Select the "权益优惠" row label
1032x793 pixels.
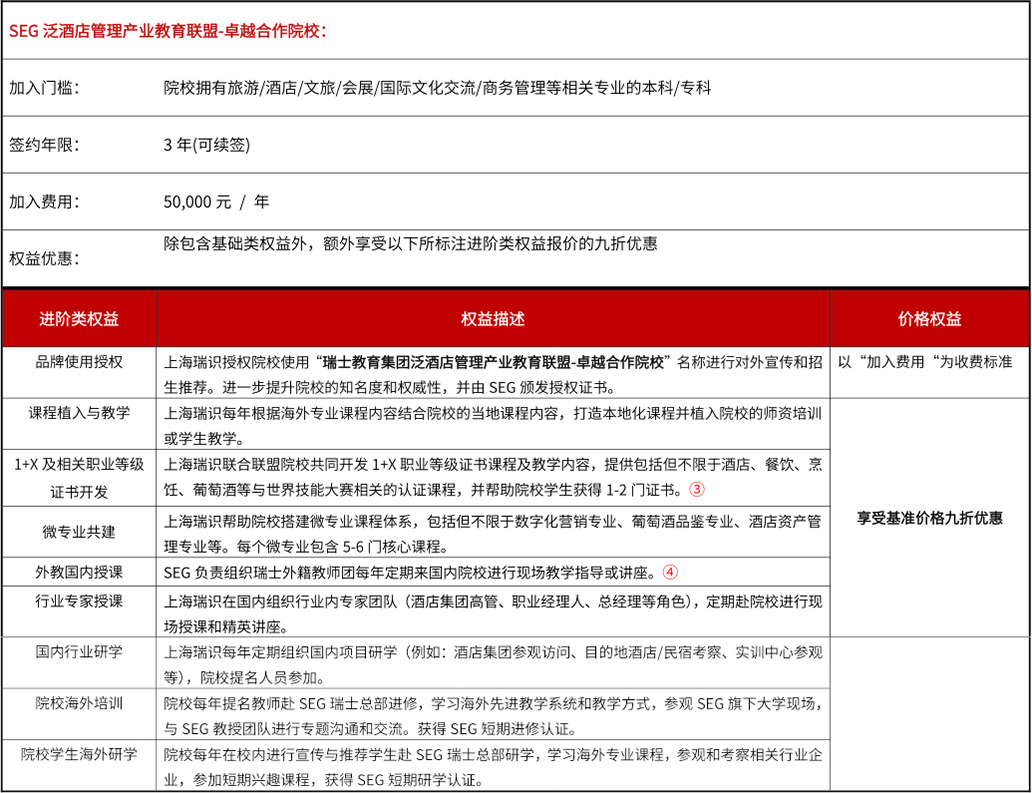pyautogui.click(x=44, y=258)
